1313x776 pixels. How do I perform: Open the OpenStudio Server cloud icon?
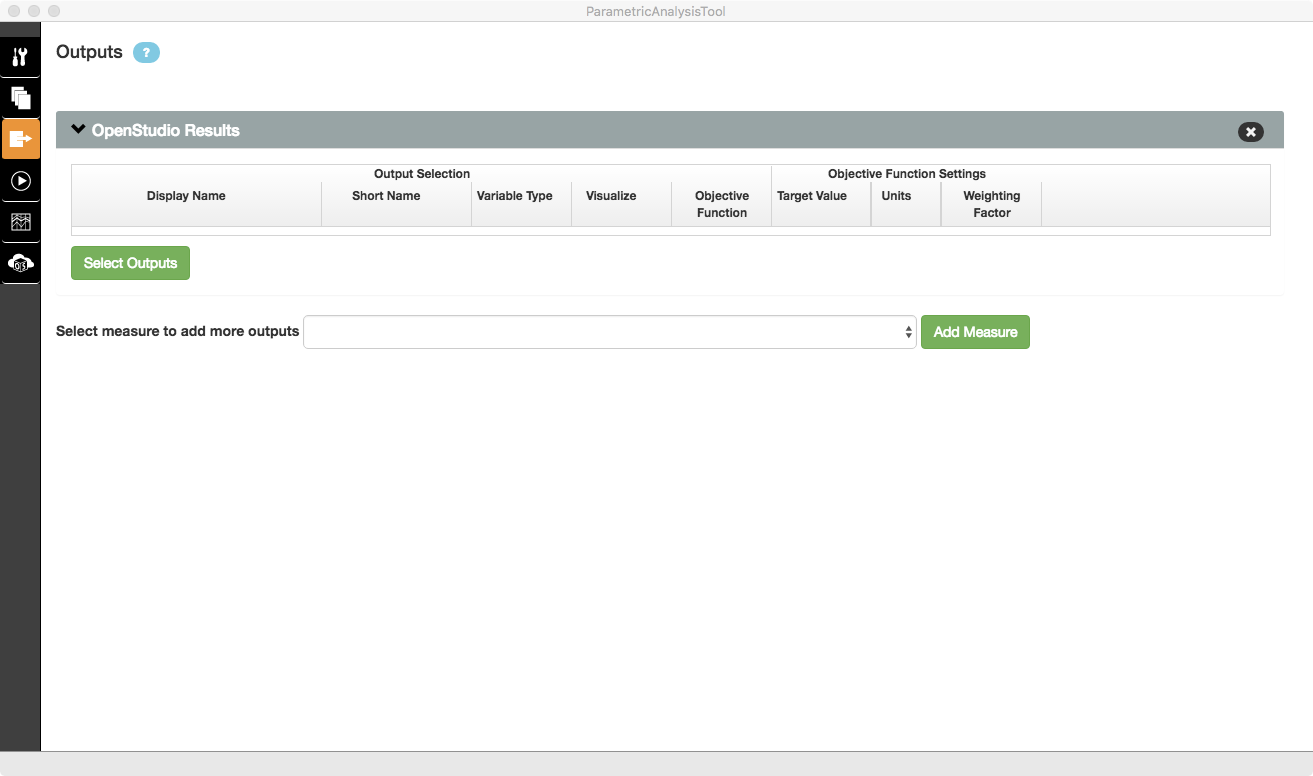20,263
